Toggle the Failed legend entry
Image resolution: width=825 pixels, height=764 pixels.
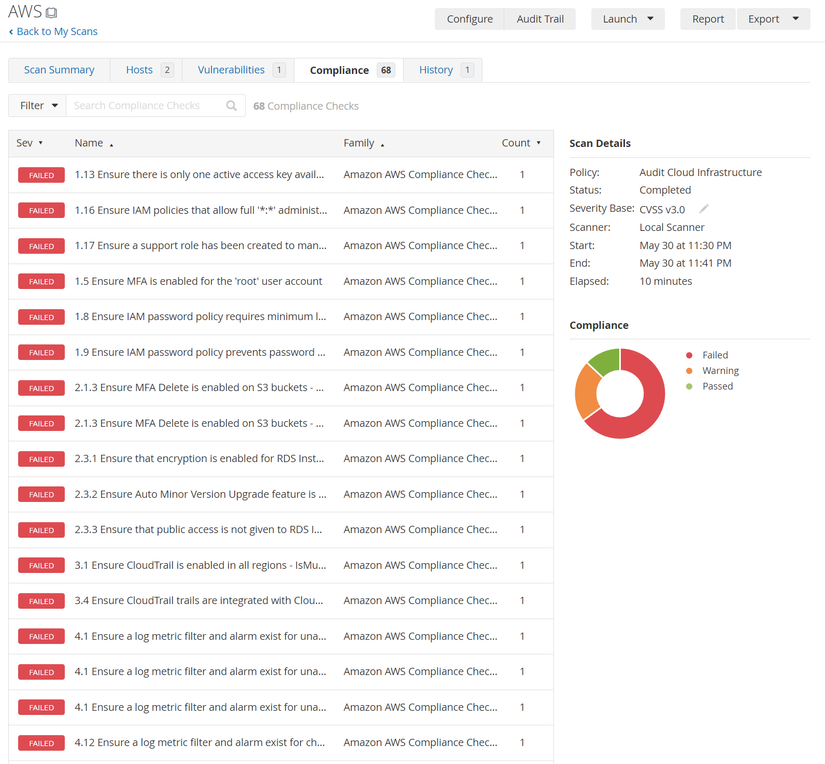click(707, 355)
